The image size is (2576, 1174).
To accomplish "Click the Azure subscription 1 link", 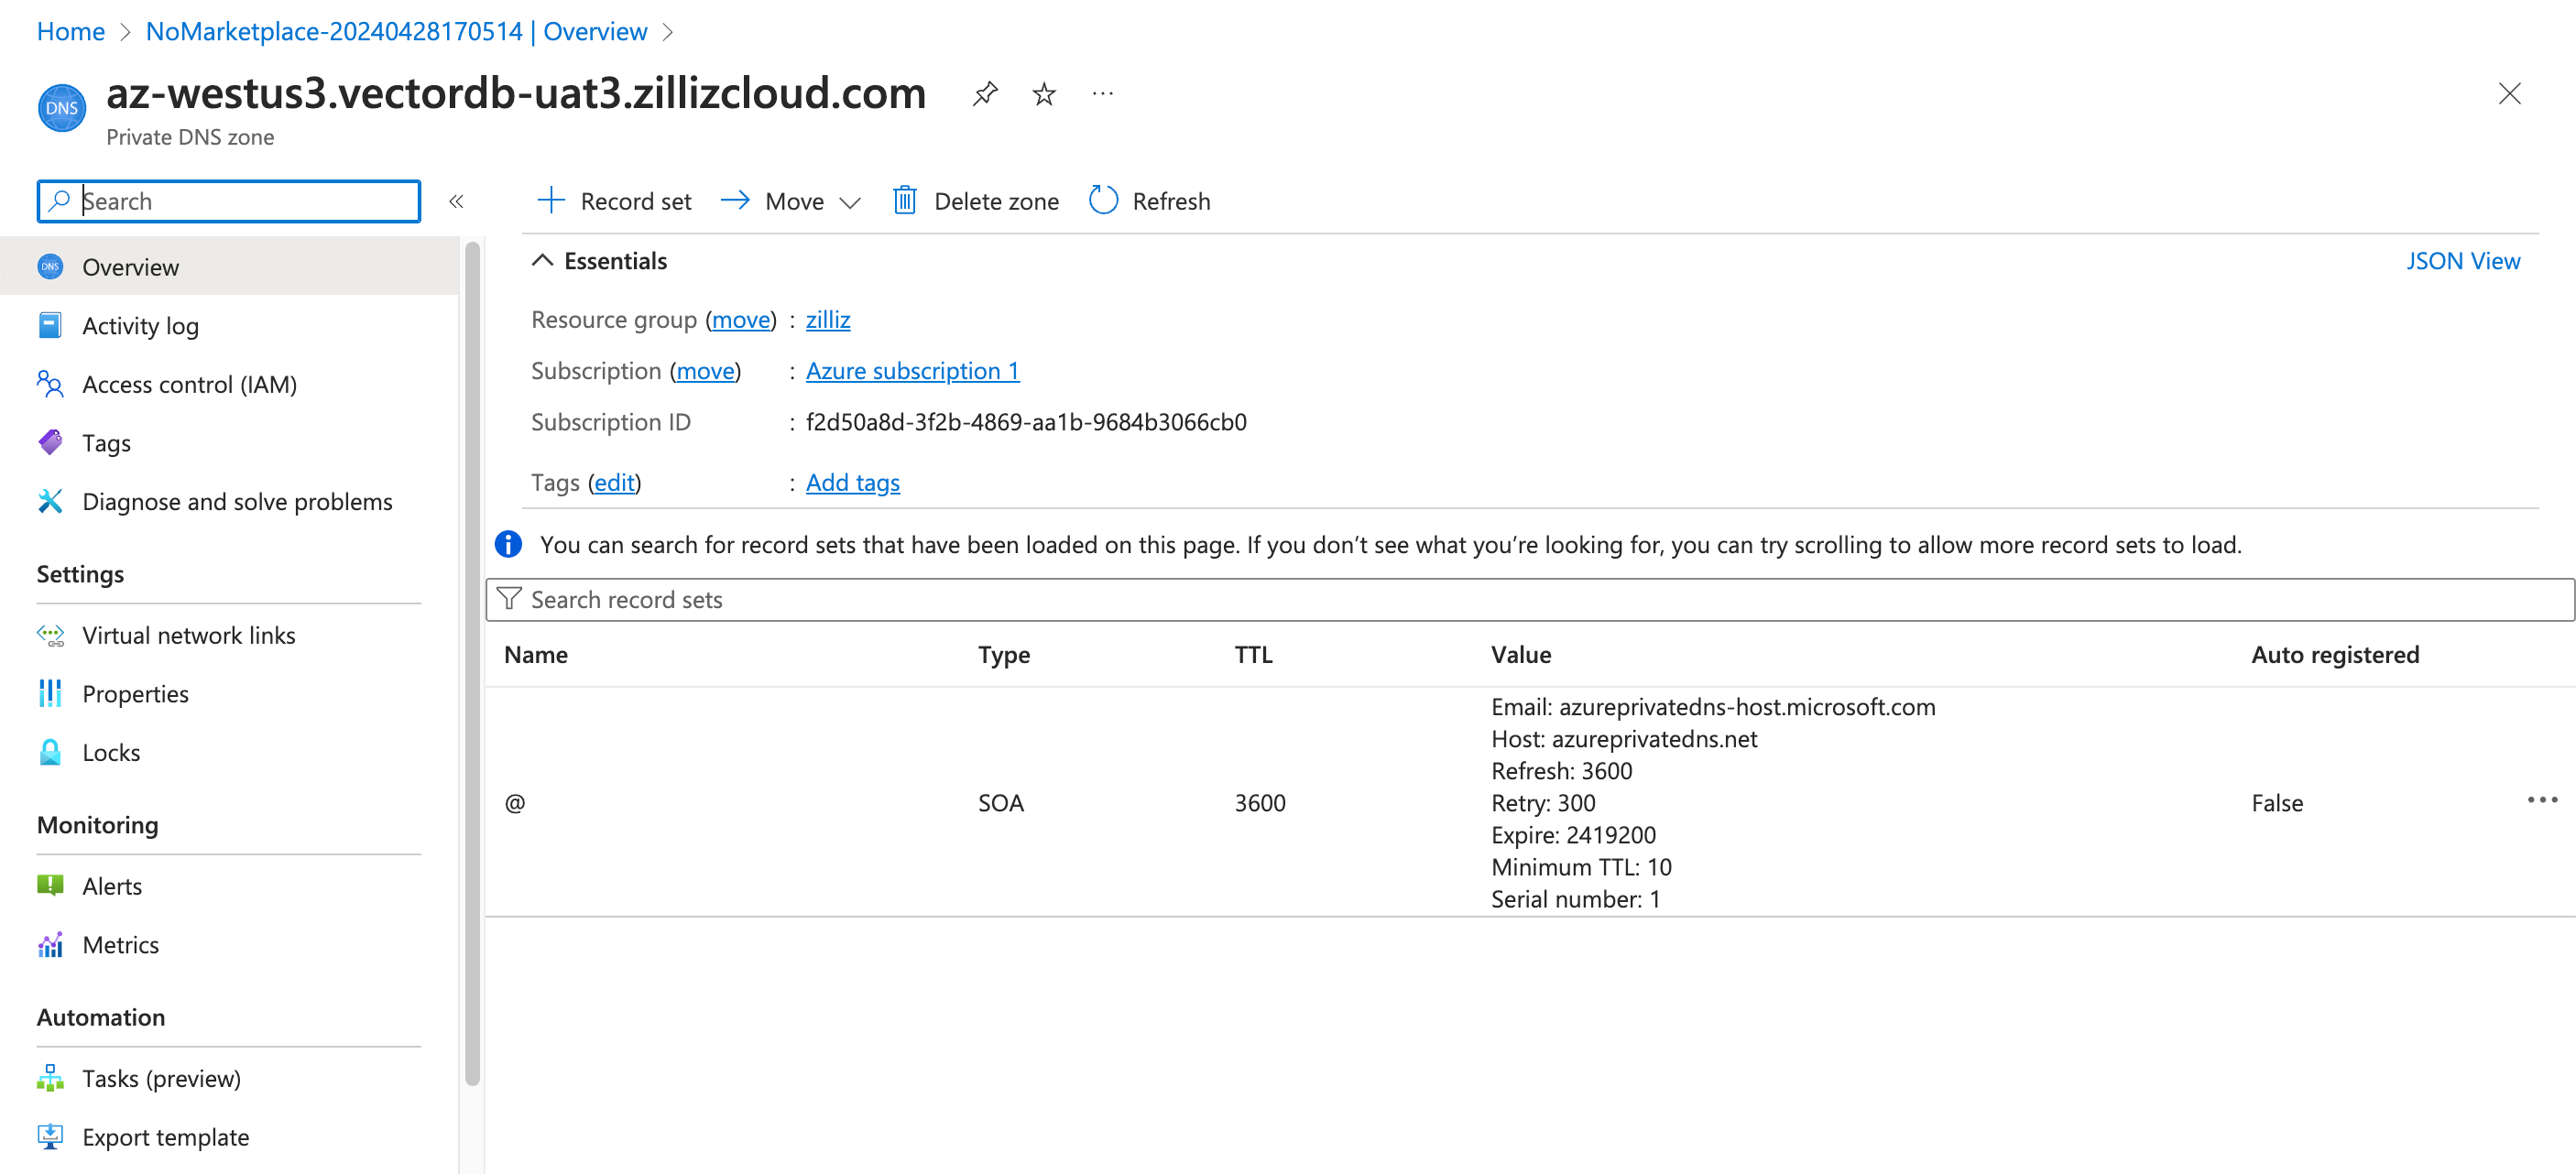I will 911,369.
